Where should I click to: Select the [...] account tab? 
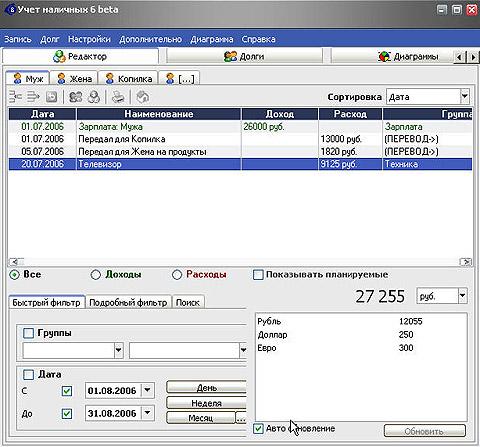point(179,79)
